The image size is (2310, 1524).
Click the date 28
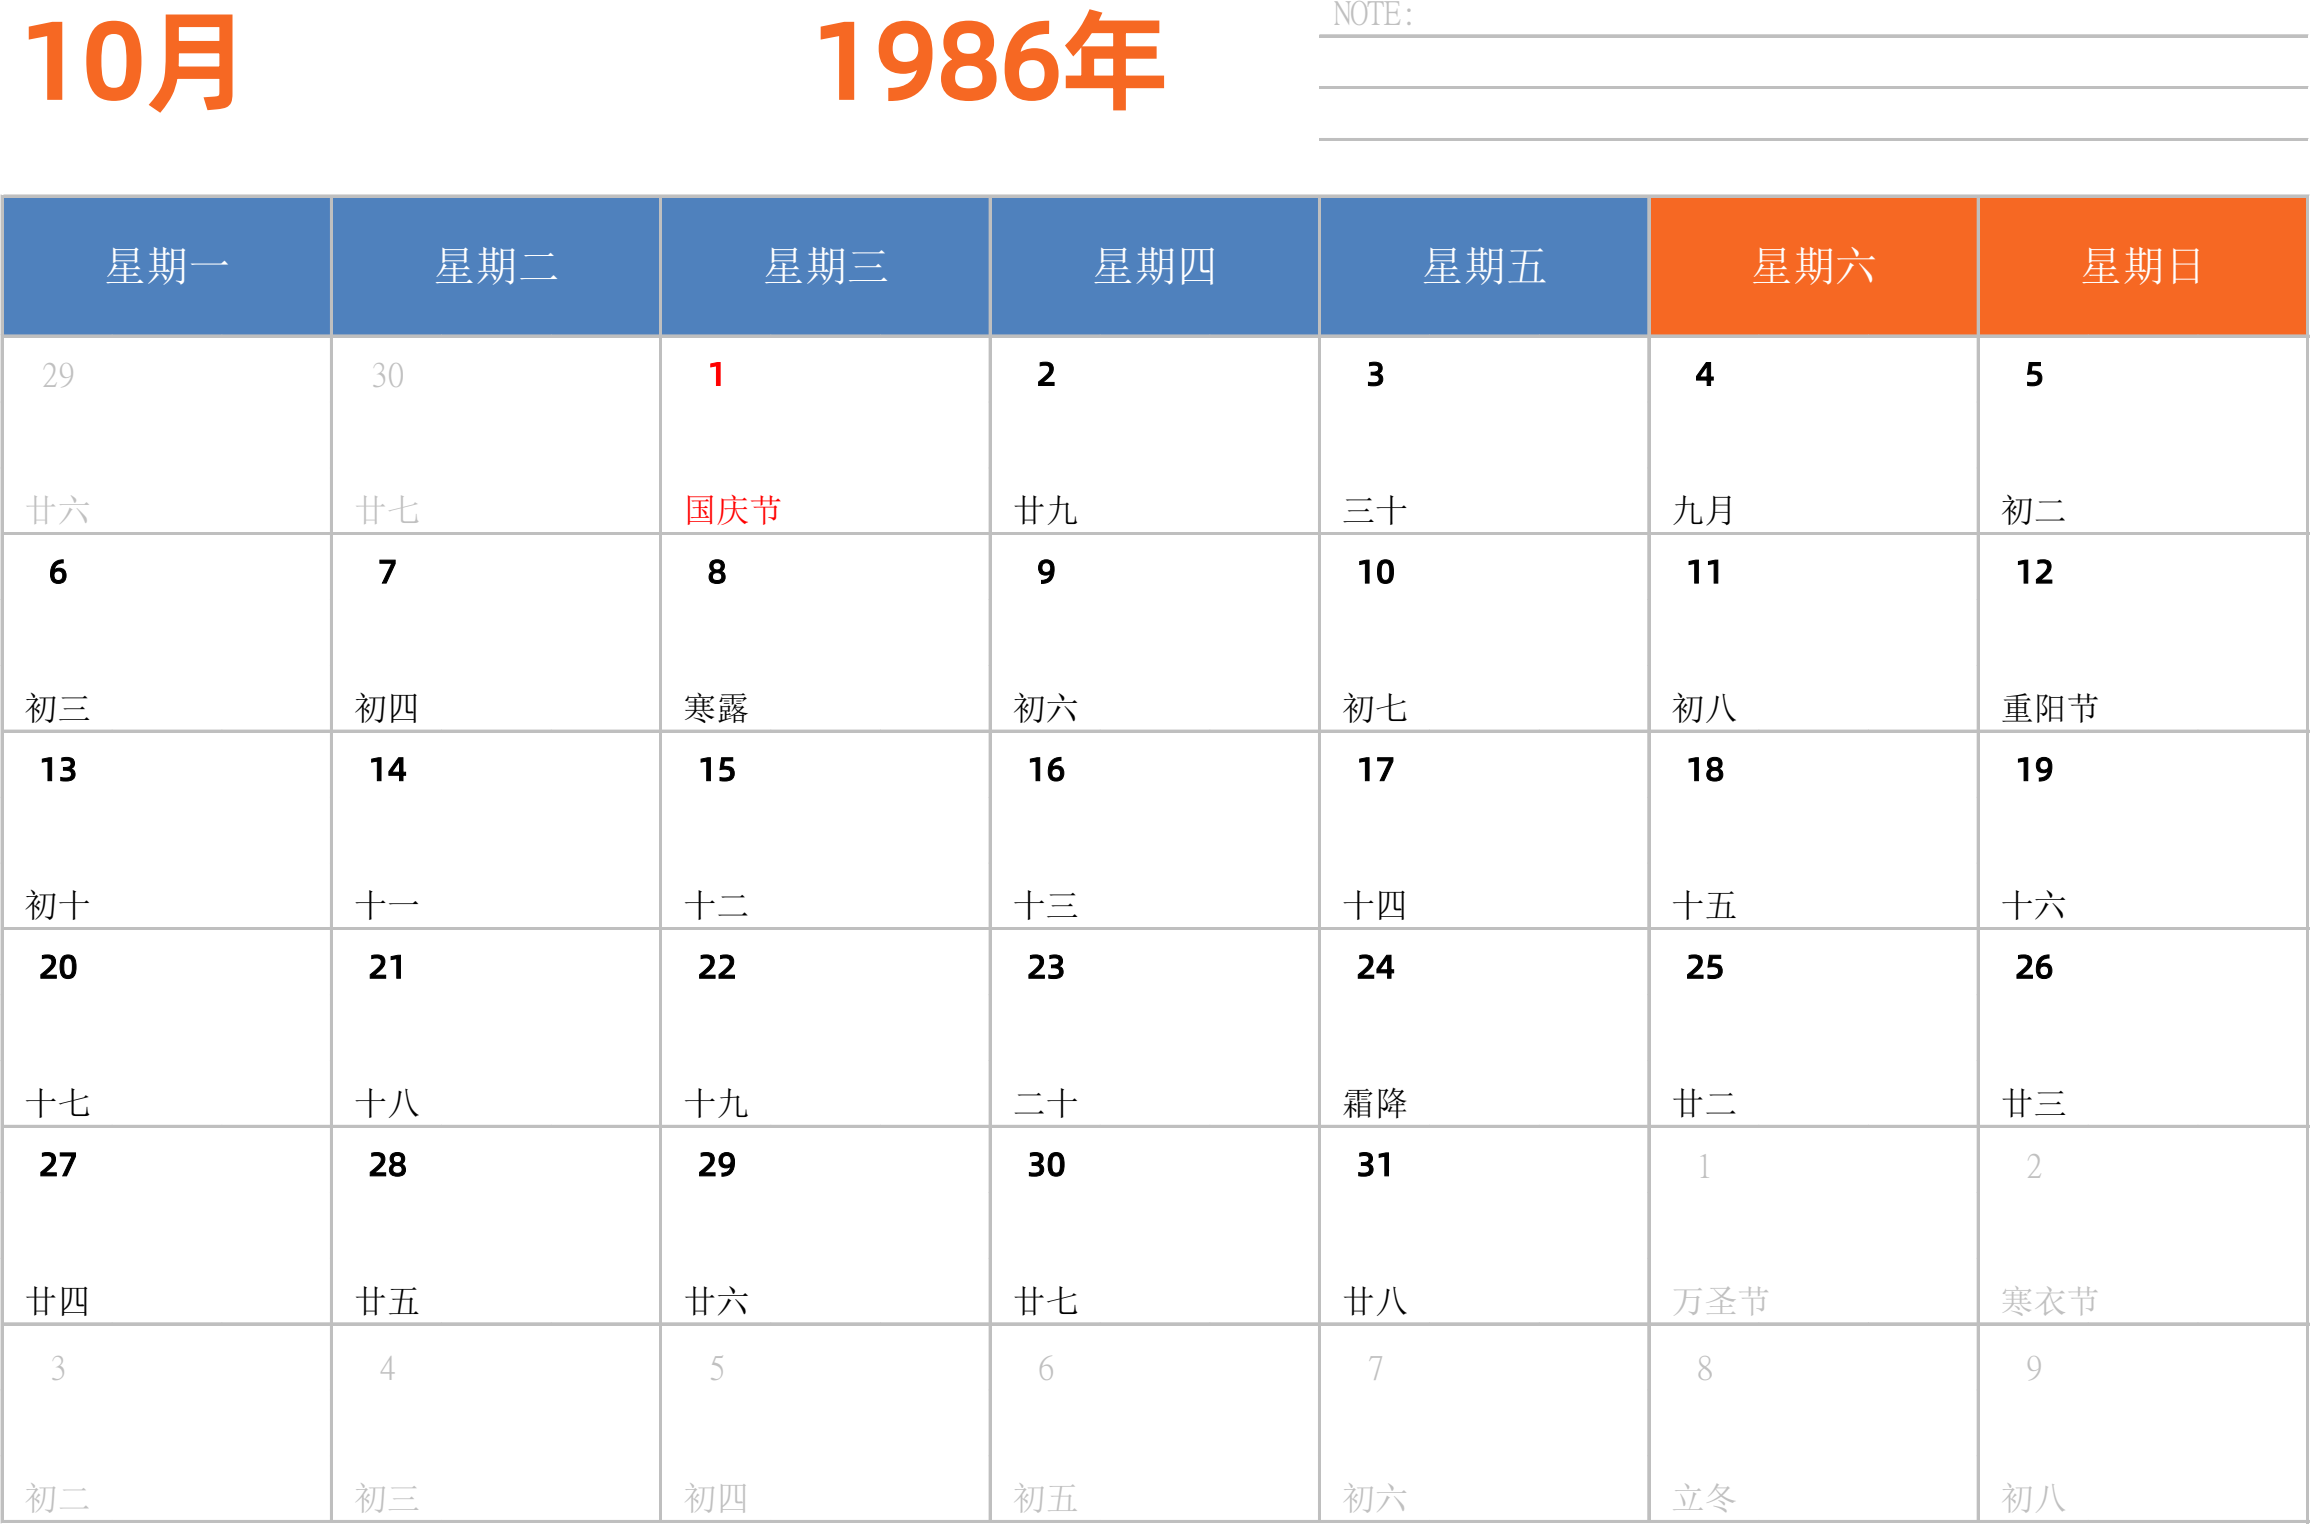pos(387,1166)
